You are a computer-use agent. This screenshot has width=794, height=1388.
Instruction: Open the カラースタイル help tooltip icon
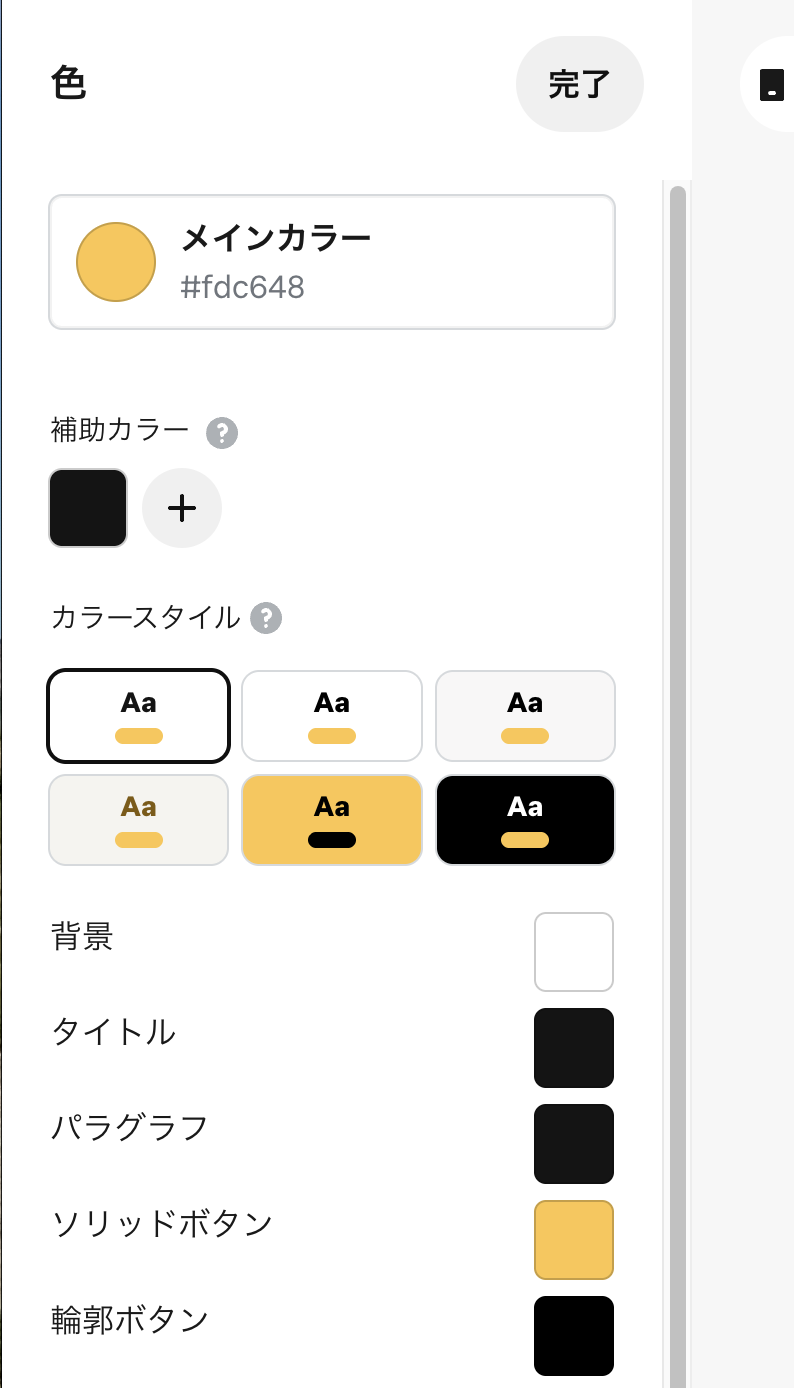[265, 618]
